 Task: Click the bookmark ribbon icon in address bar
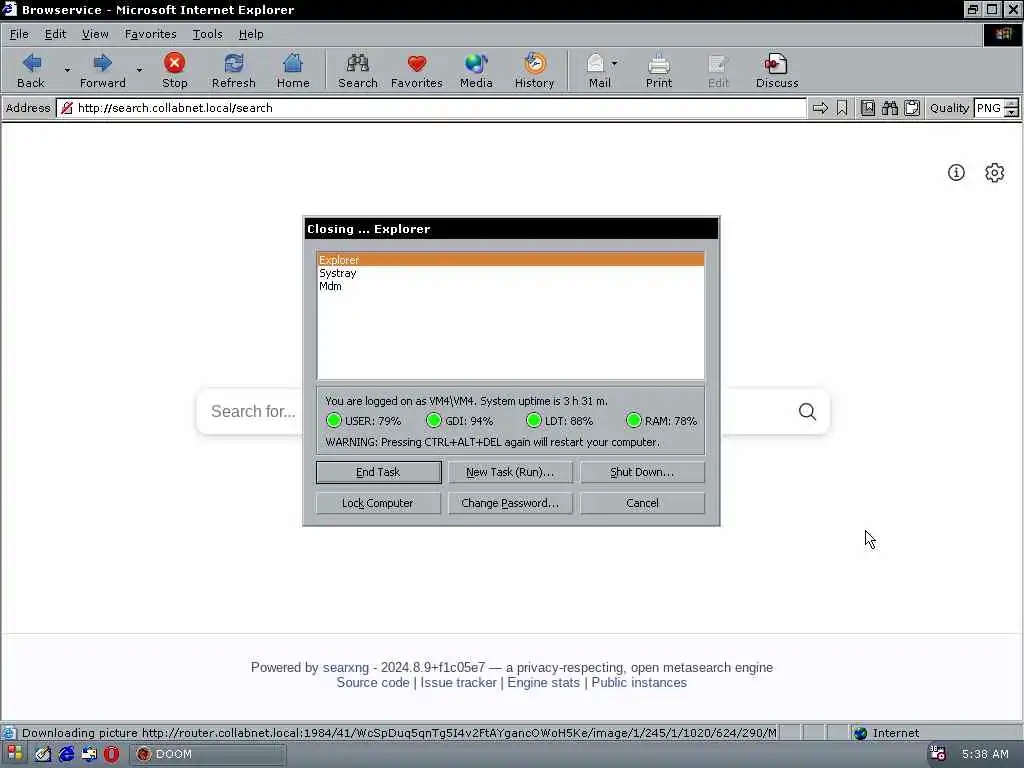click(842, 108)
